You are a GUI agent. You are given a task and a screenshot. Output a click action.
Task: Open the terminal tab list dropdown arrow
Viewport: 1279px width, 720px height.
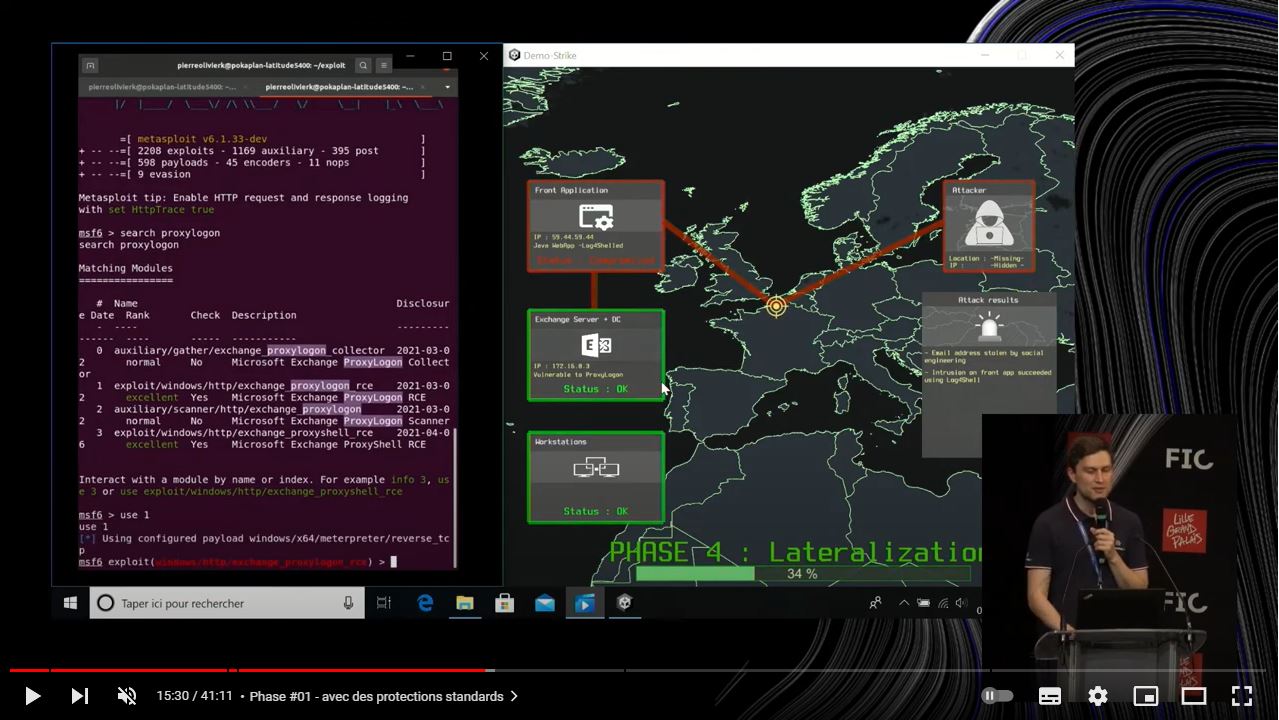click(447, 87)
